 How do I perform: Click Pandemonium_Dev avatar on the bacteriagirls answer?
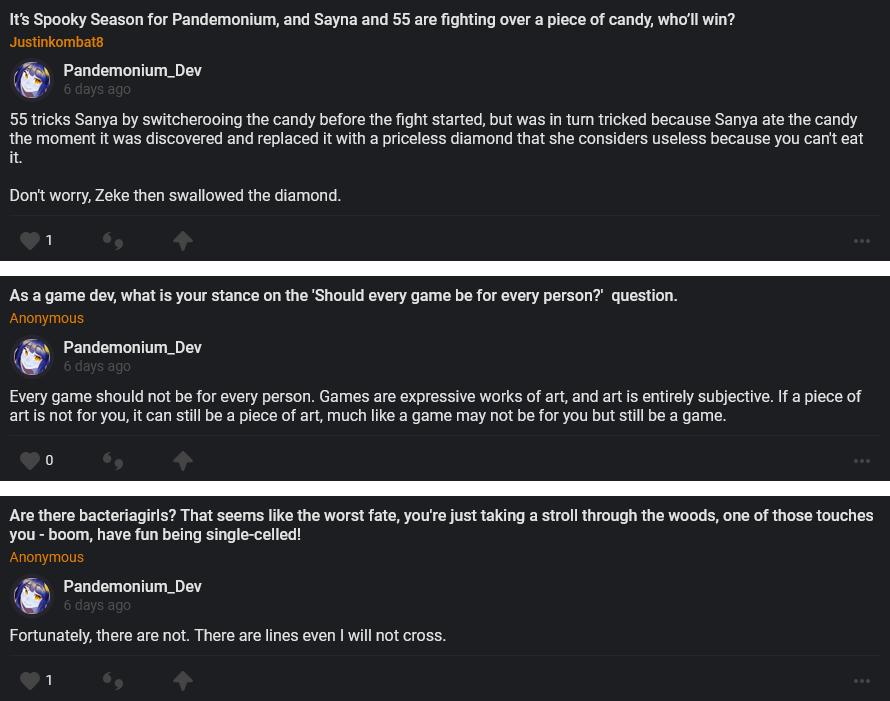point(32,596)
